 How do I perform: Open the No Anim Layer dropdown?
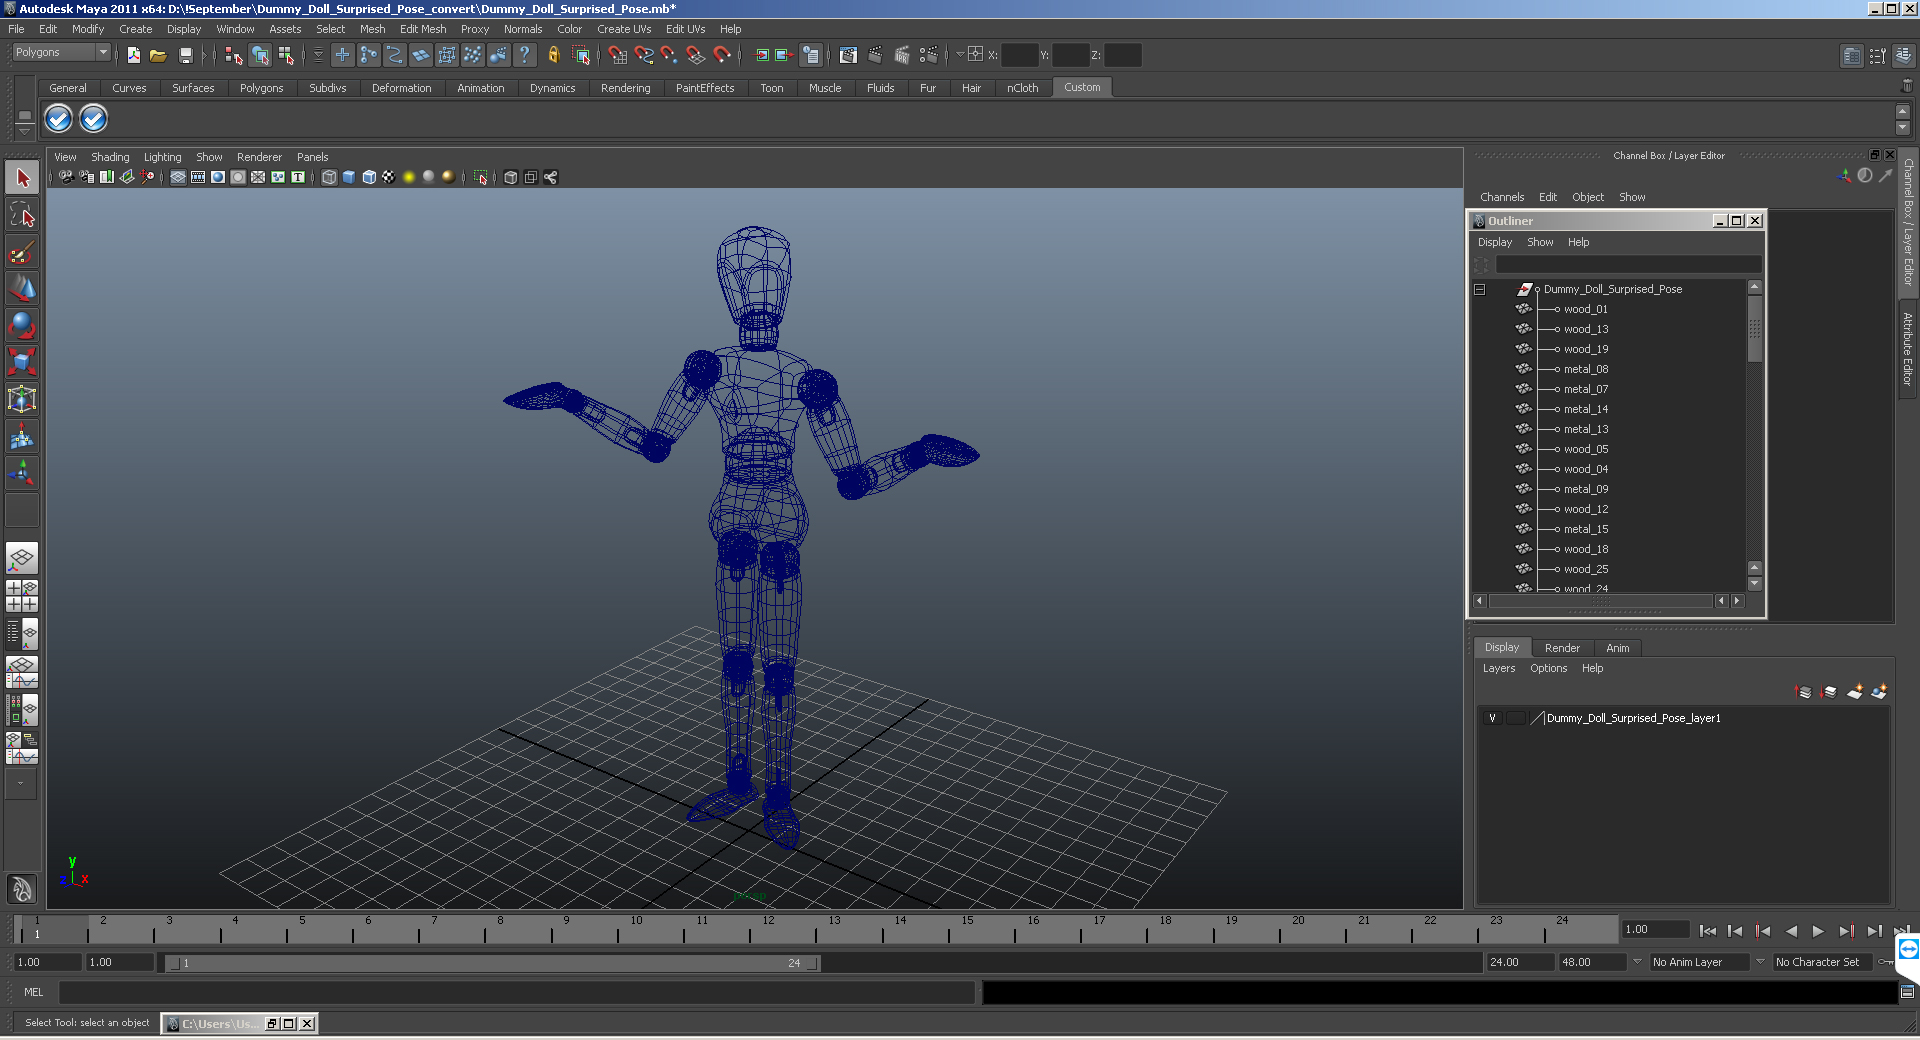click(1700, 962)
